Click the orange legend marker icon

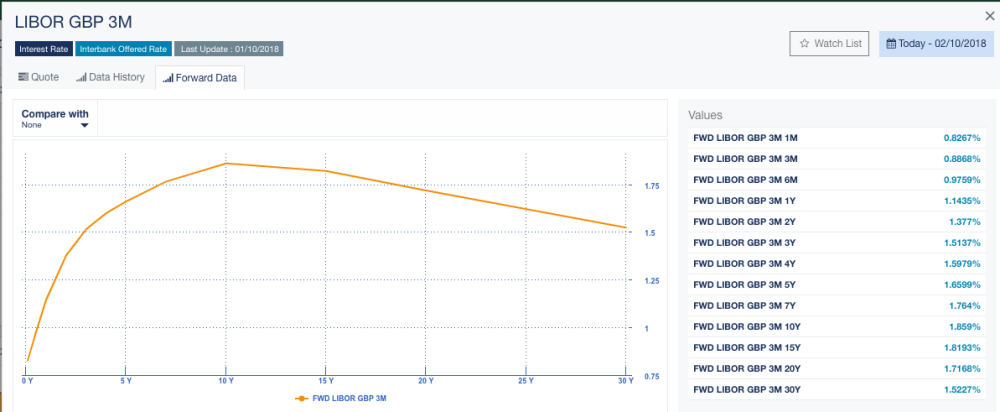302,399
